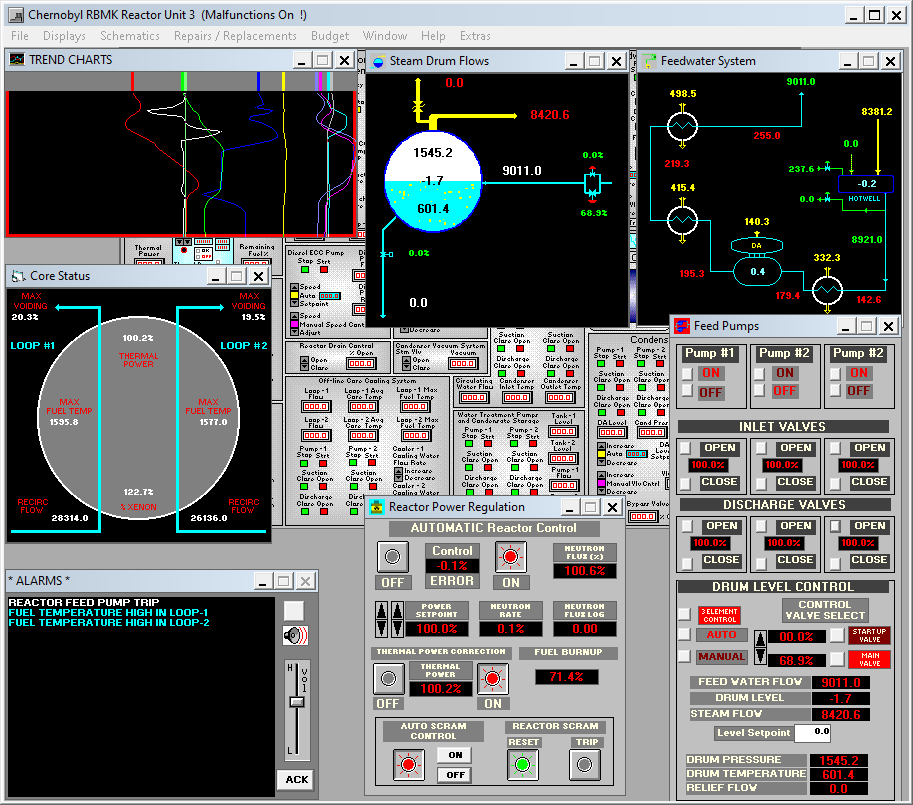The image size is (913, 805).
Task: Click the feedwater heater symbol labeled 332.3
Action: (x=827, y=289)
